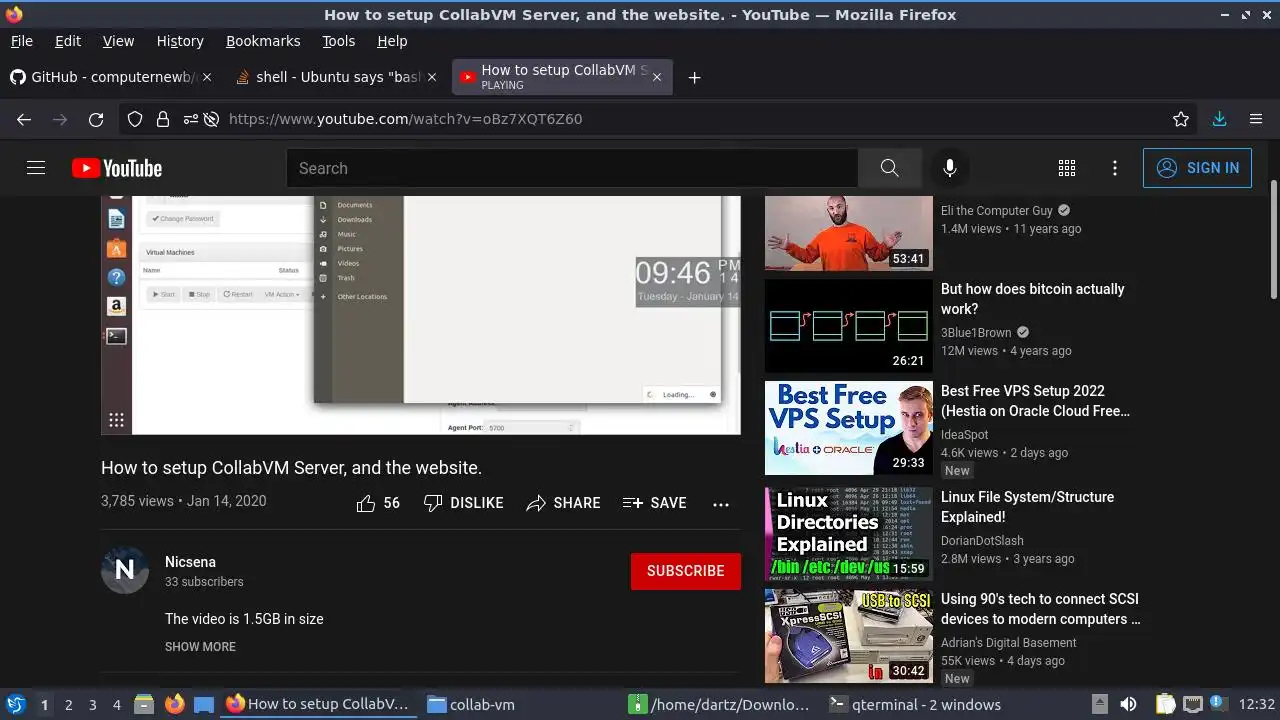Open the Nicsena channel name link

190,562
